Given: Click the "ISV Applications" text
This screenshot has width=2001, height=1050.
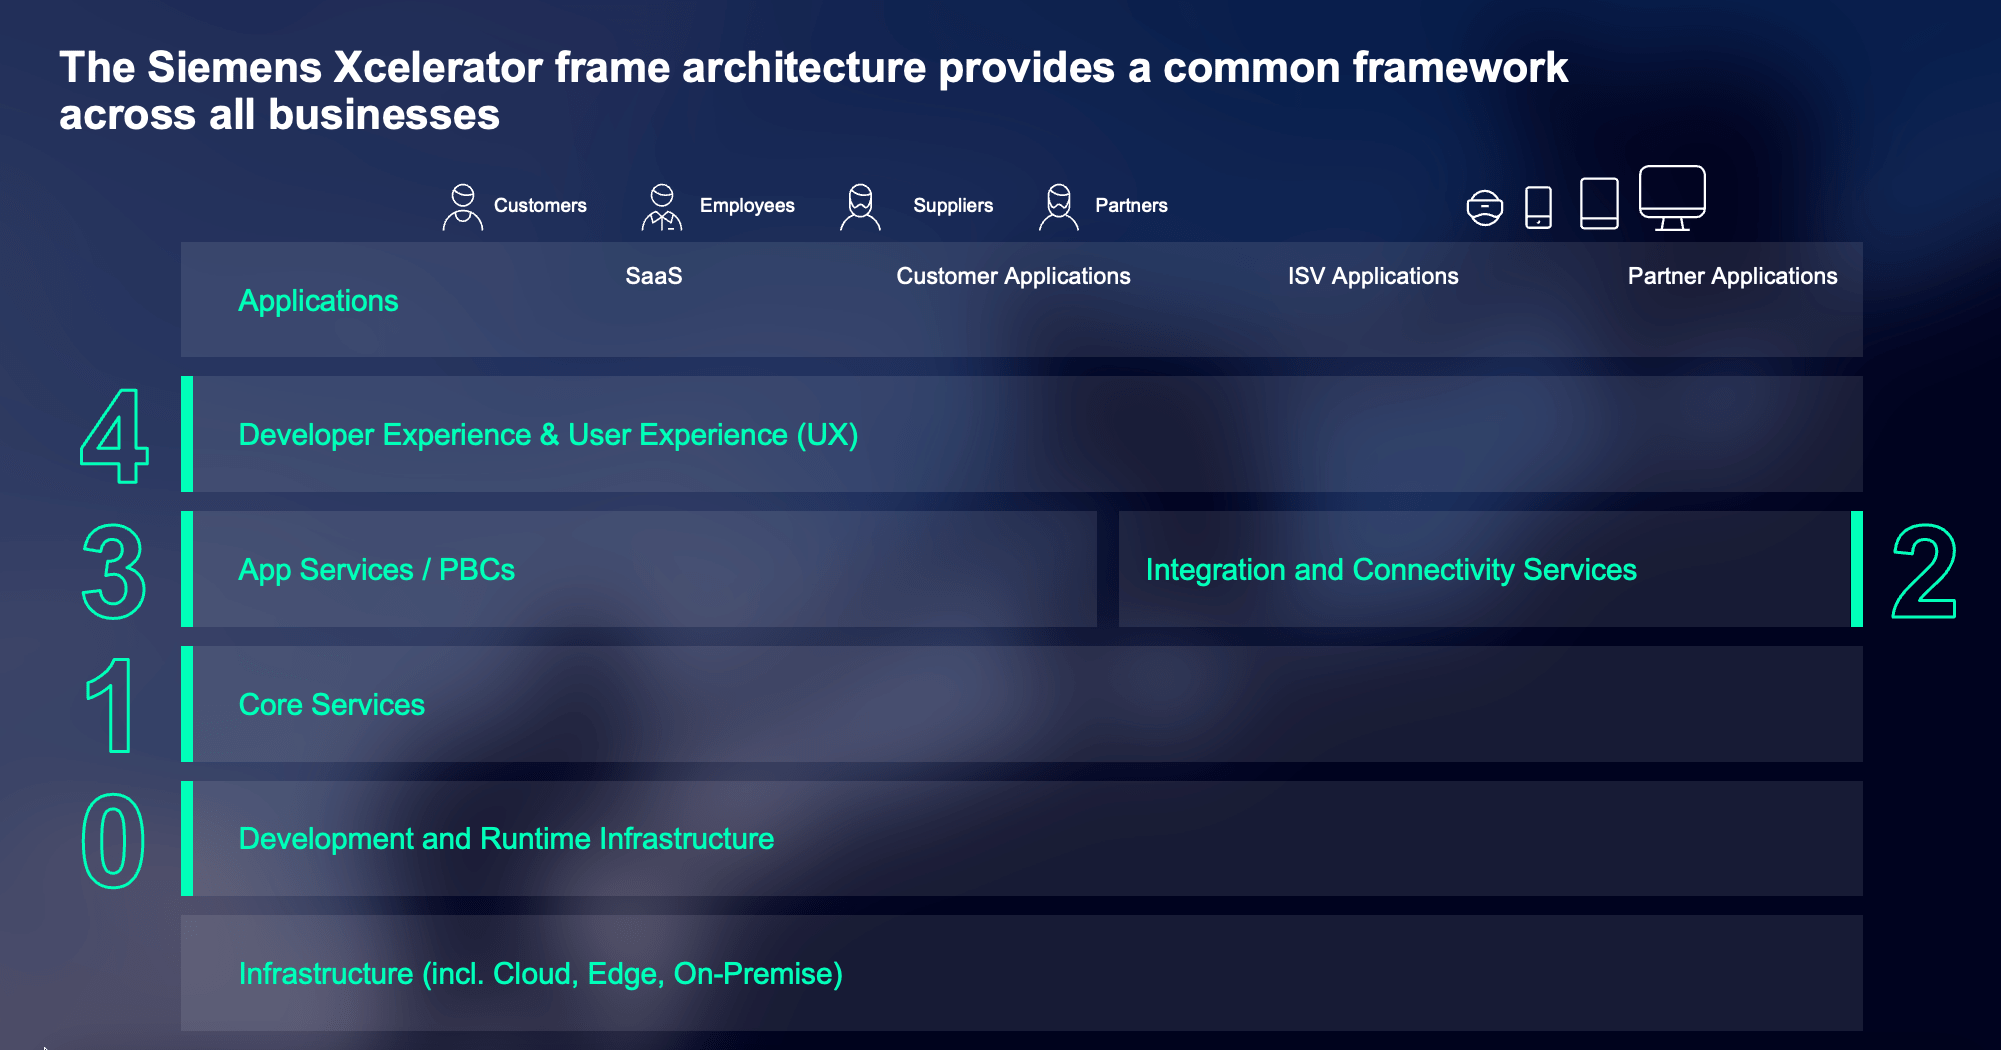Looking at the screenshot, I should (1373, 276).
